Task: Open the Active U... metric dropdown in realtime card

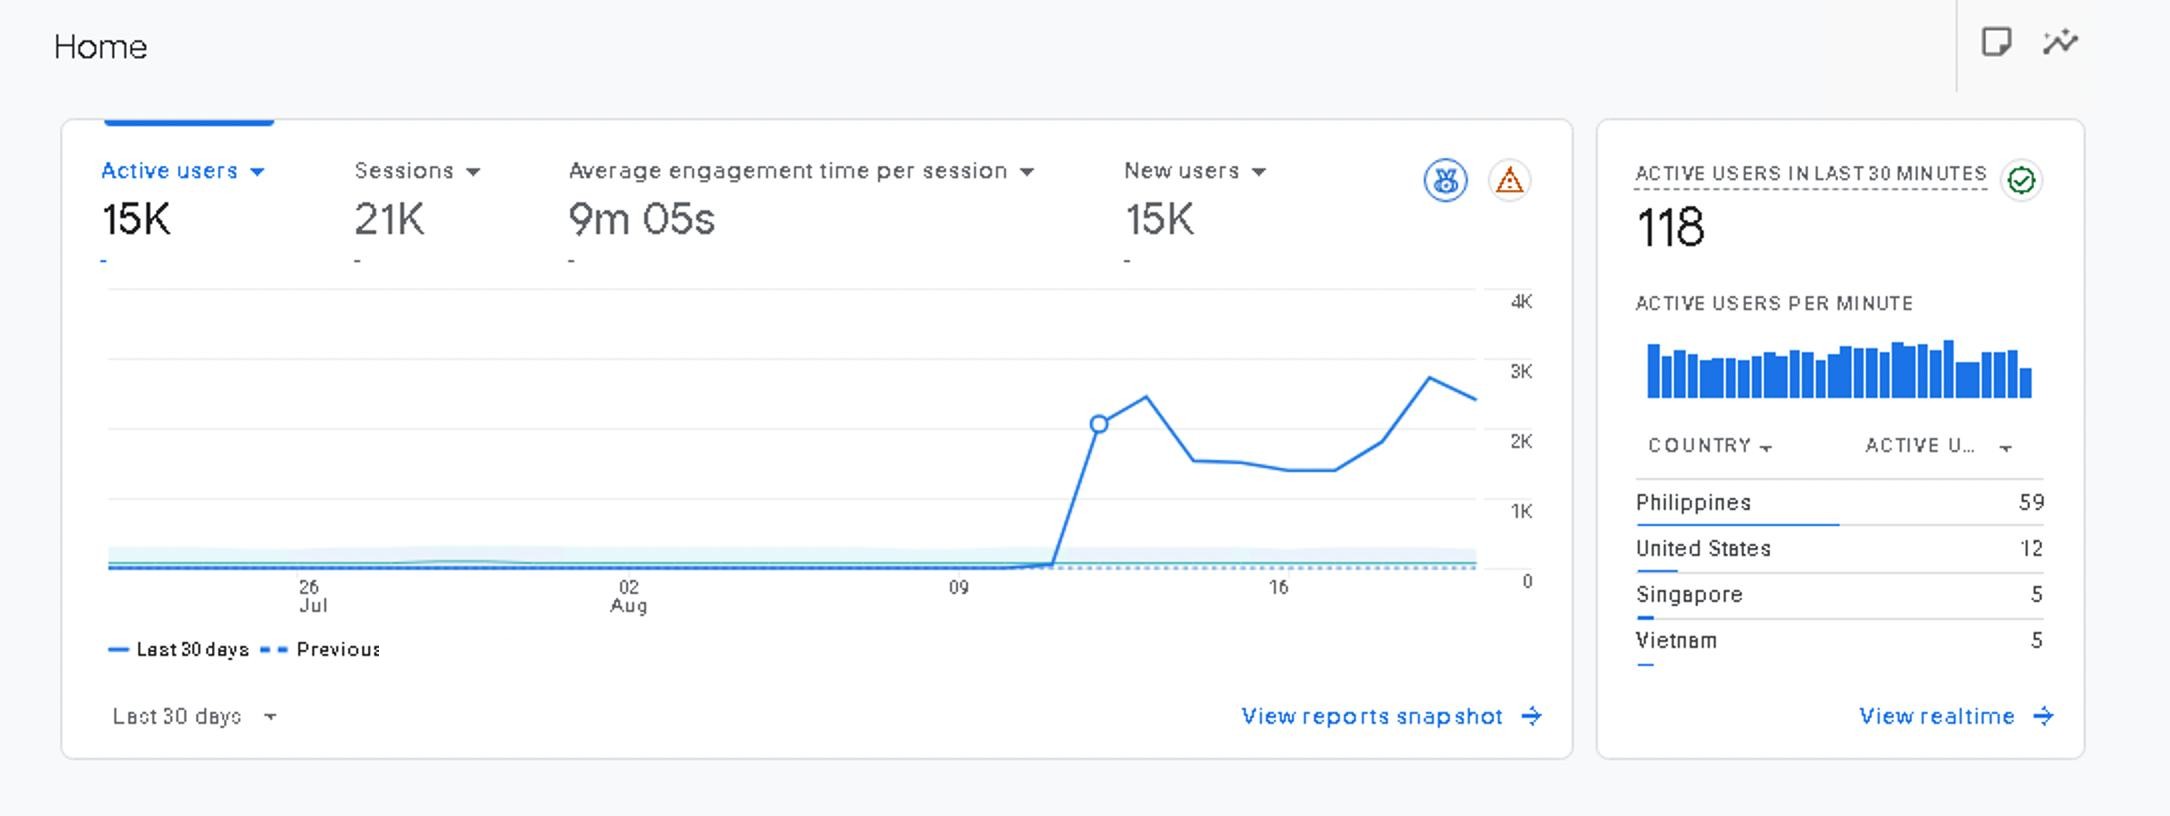Action: tap(1938, 446)
